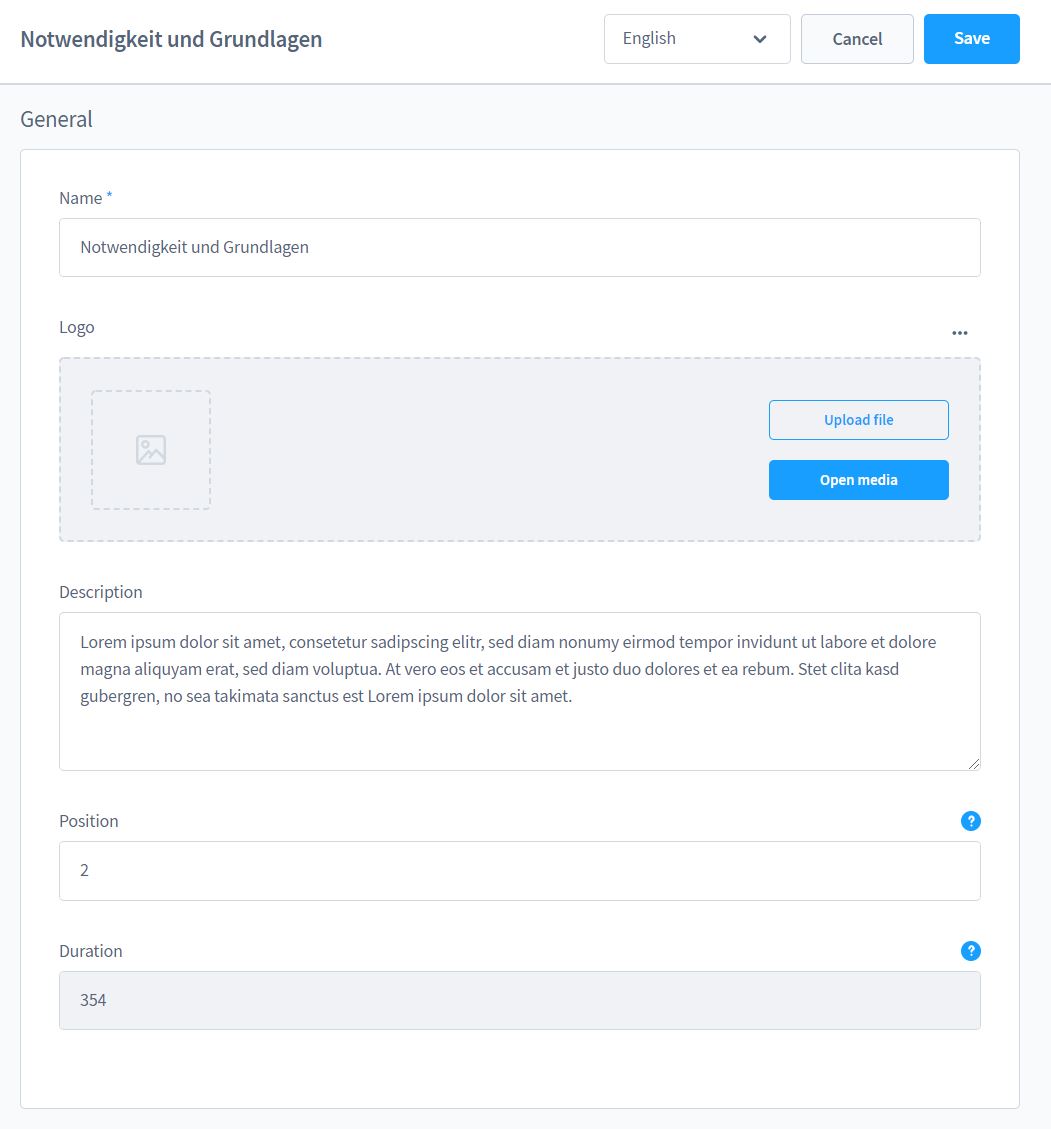Click the Description textarea resize handle

point(974,764)
